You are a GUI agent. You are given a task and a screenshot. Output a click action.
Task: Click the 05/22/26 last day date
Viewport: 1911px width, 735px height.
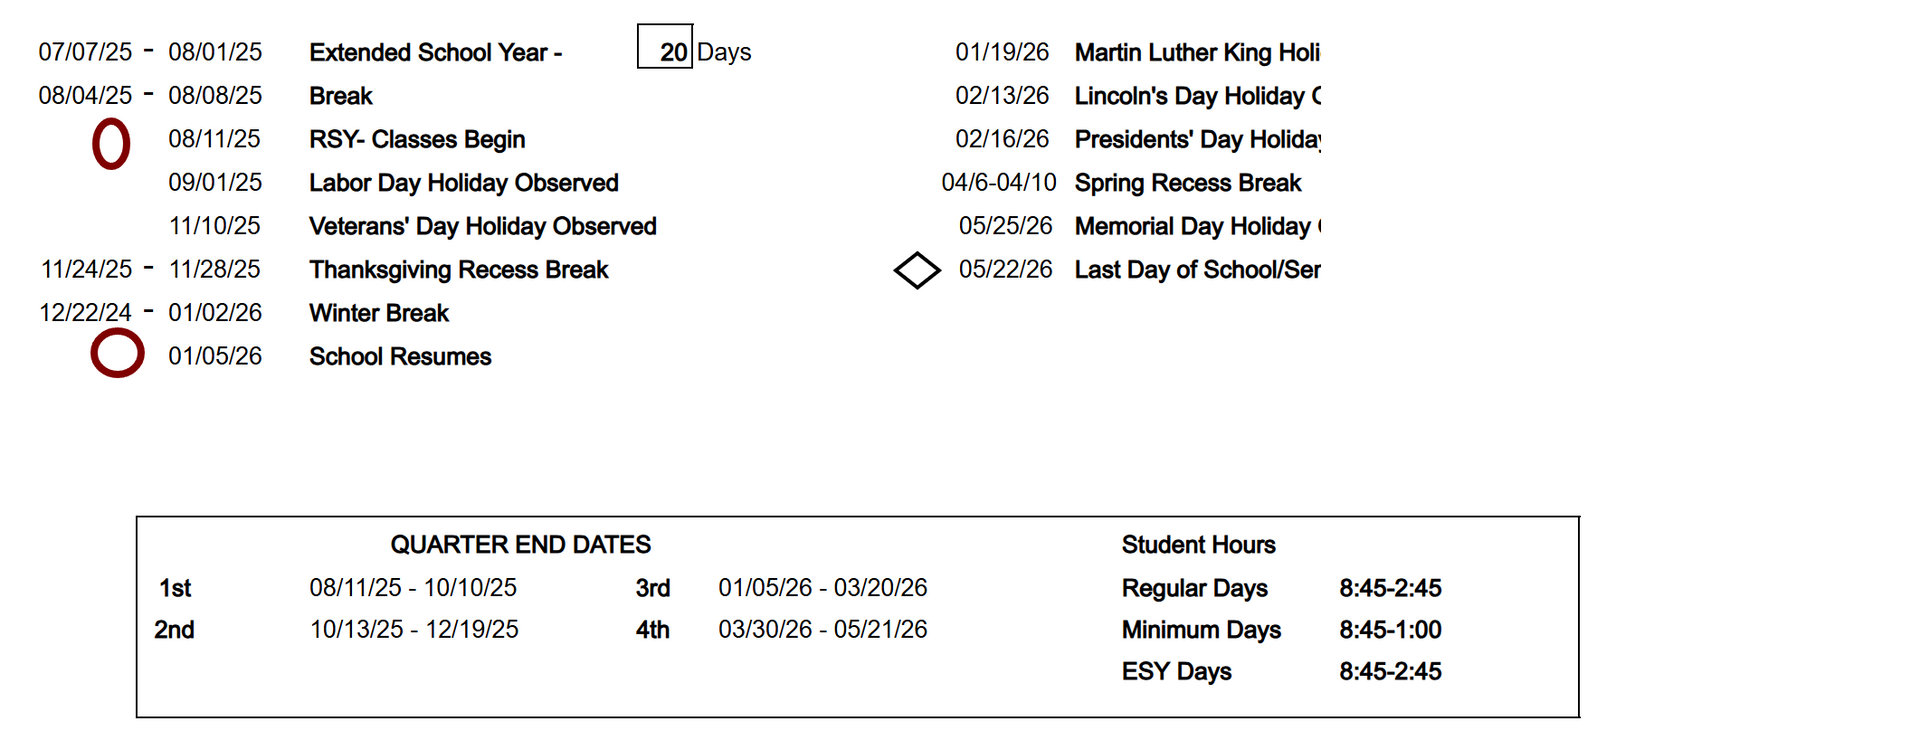[1005, 270]
